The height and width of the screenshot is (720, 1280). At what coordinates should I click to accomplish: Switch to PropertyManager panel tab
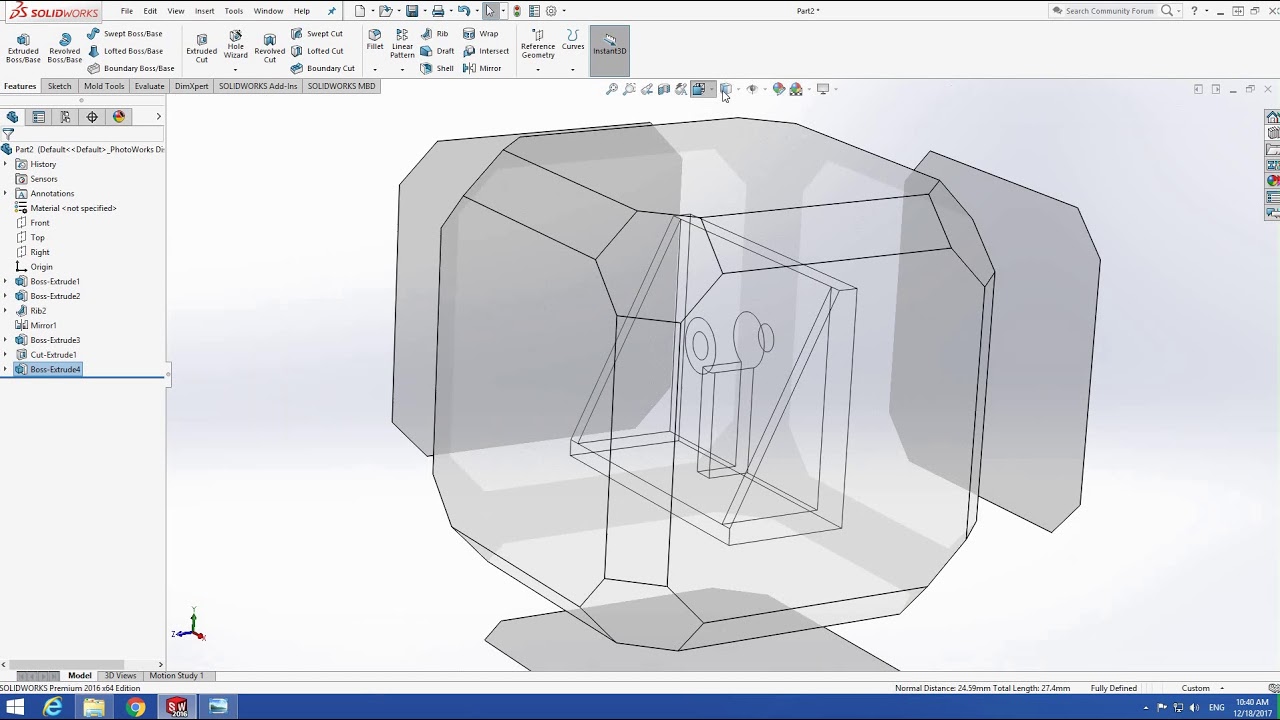coord(39,117)
